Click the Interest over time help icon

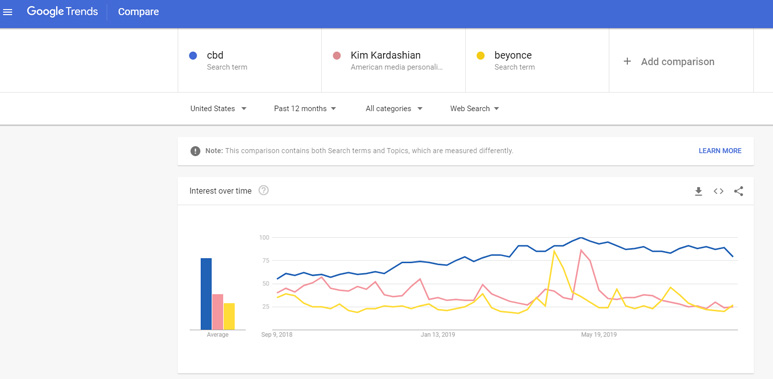pos(264,191)
